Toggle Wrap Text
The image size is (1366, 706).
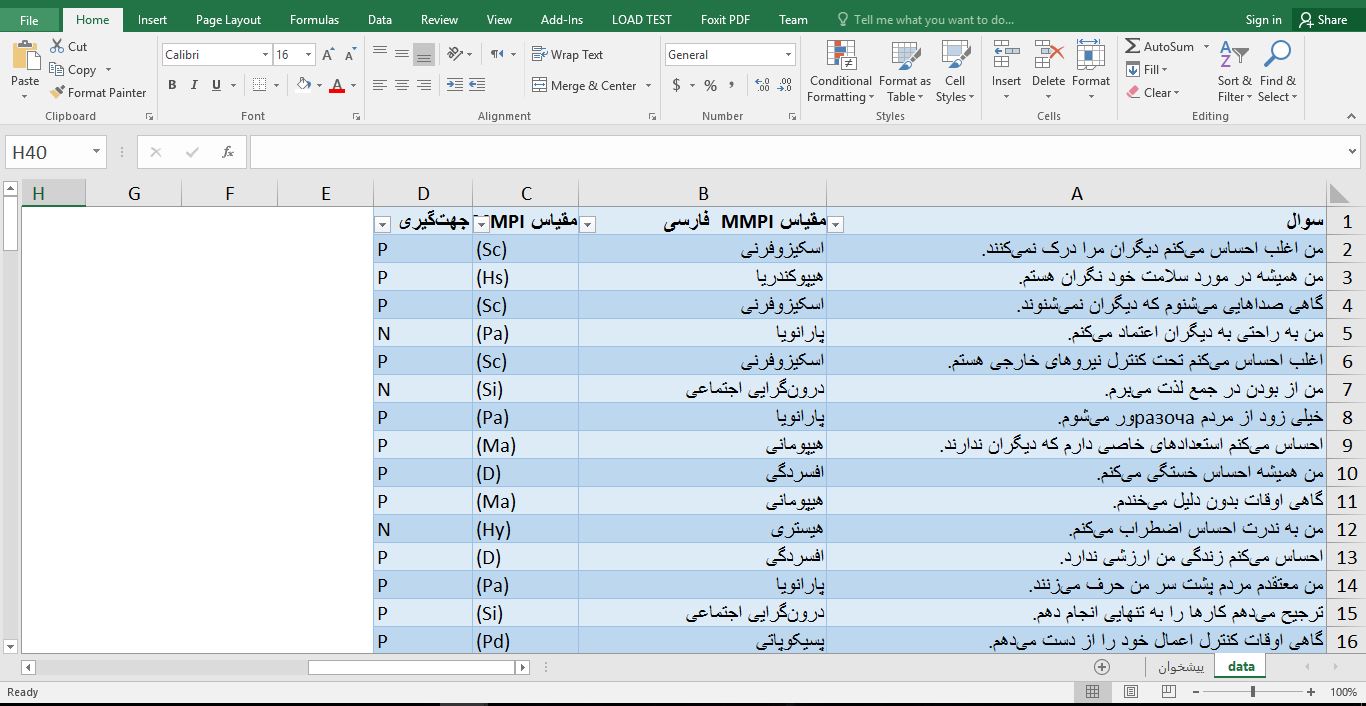pyautogui.click(x=567, y=55)
